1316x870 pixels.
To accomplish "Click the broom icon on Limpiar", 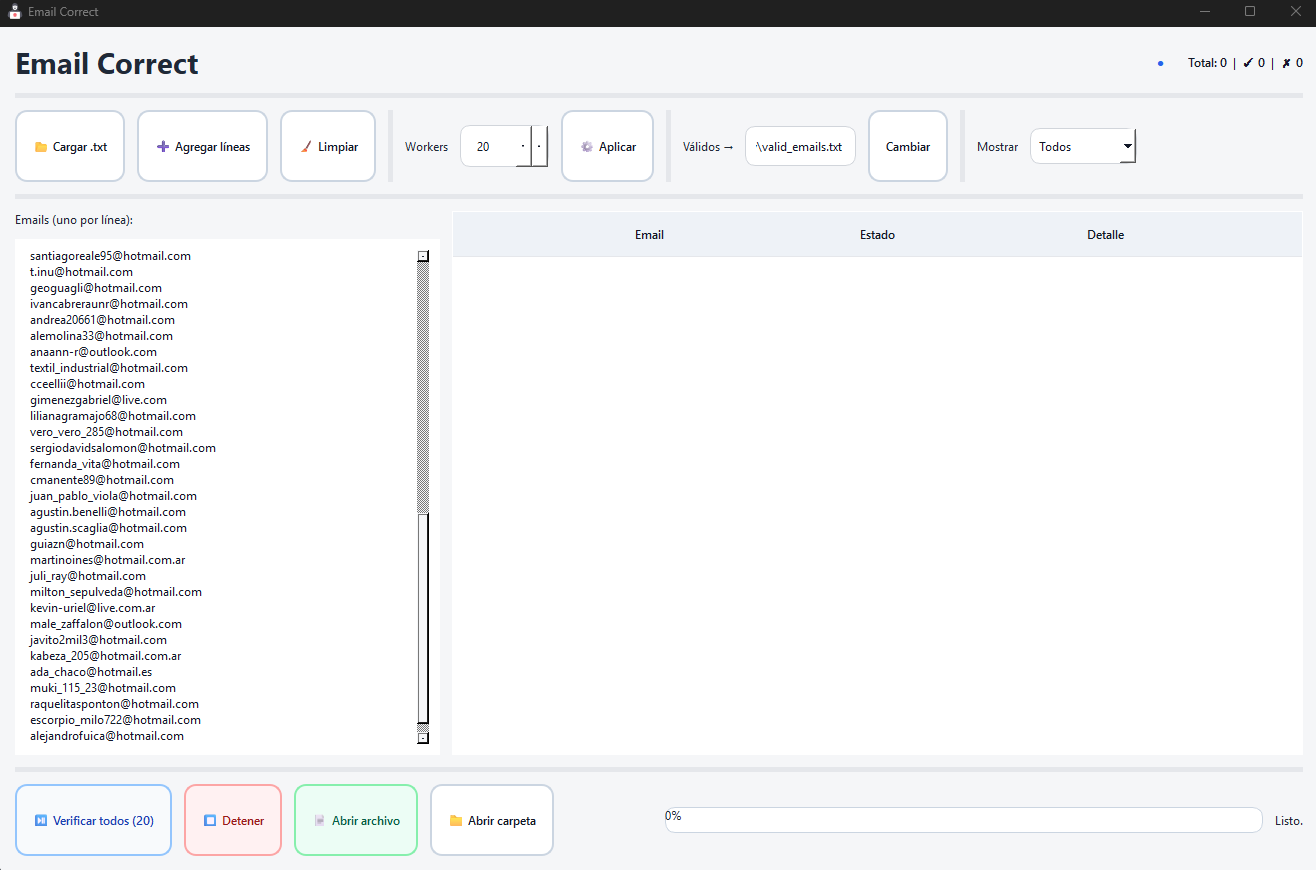I will (x=306, y=147).
